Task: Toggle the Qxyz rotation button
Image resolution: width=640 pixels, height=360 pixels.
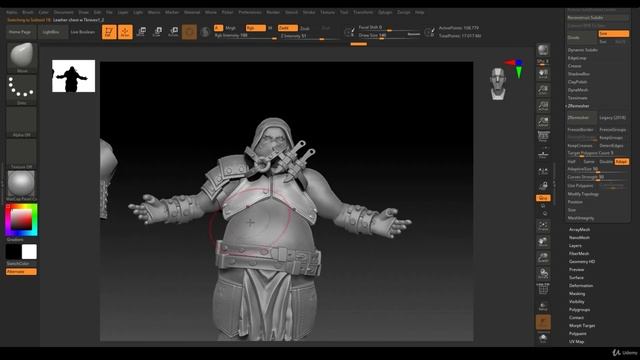Action: click(543, 198)
